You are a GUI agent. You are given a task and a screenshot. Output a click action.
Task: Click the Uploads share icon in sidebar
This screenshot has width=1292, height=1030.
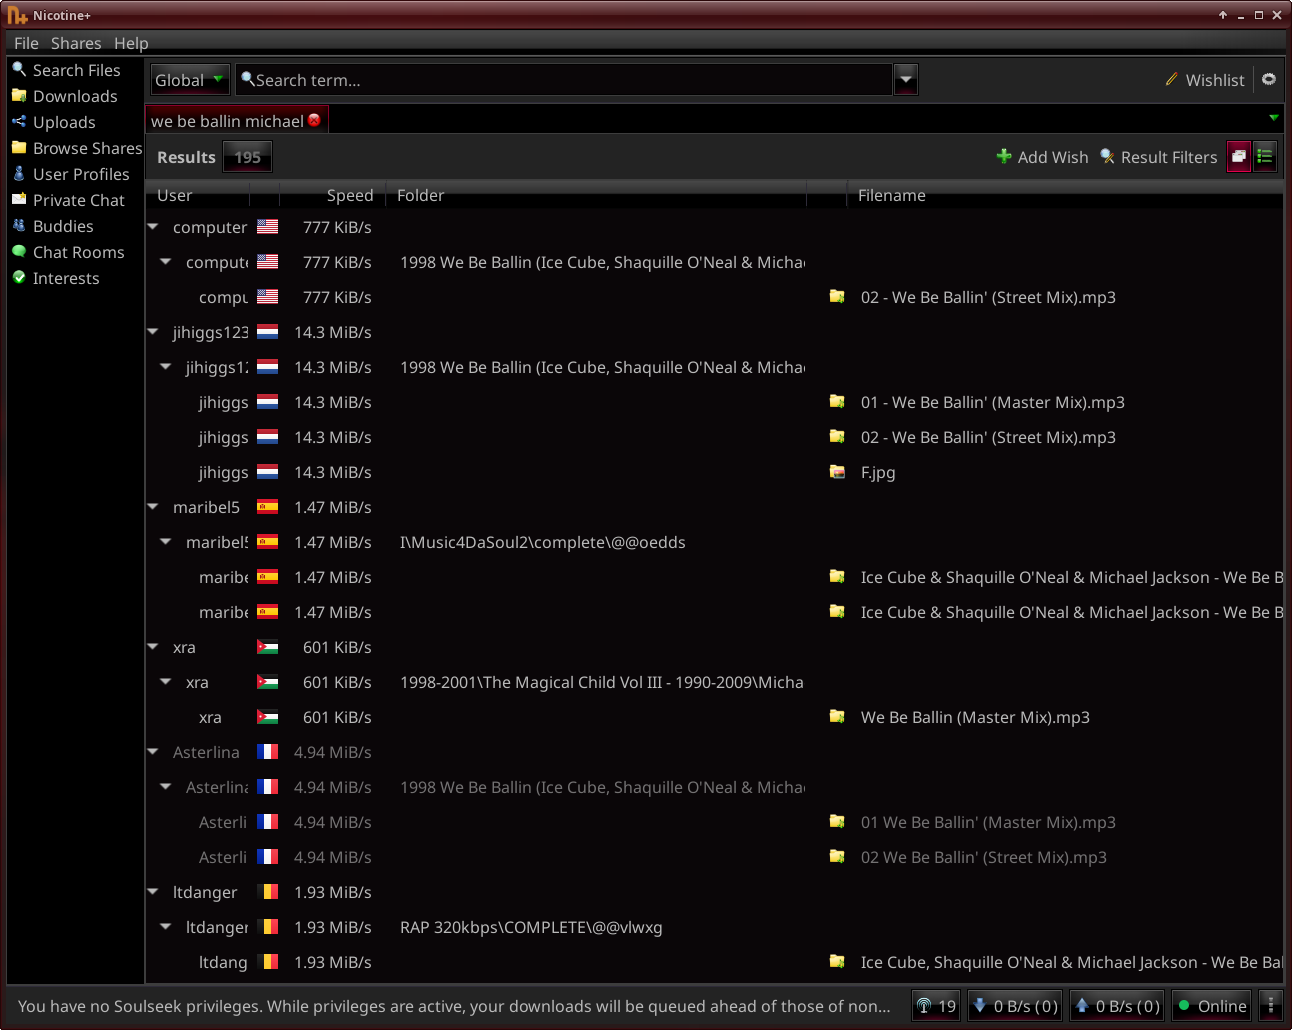coord(19,122)
